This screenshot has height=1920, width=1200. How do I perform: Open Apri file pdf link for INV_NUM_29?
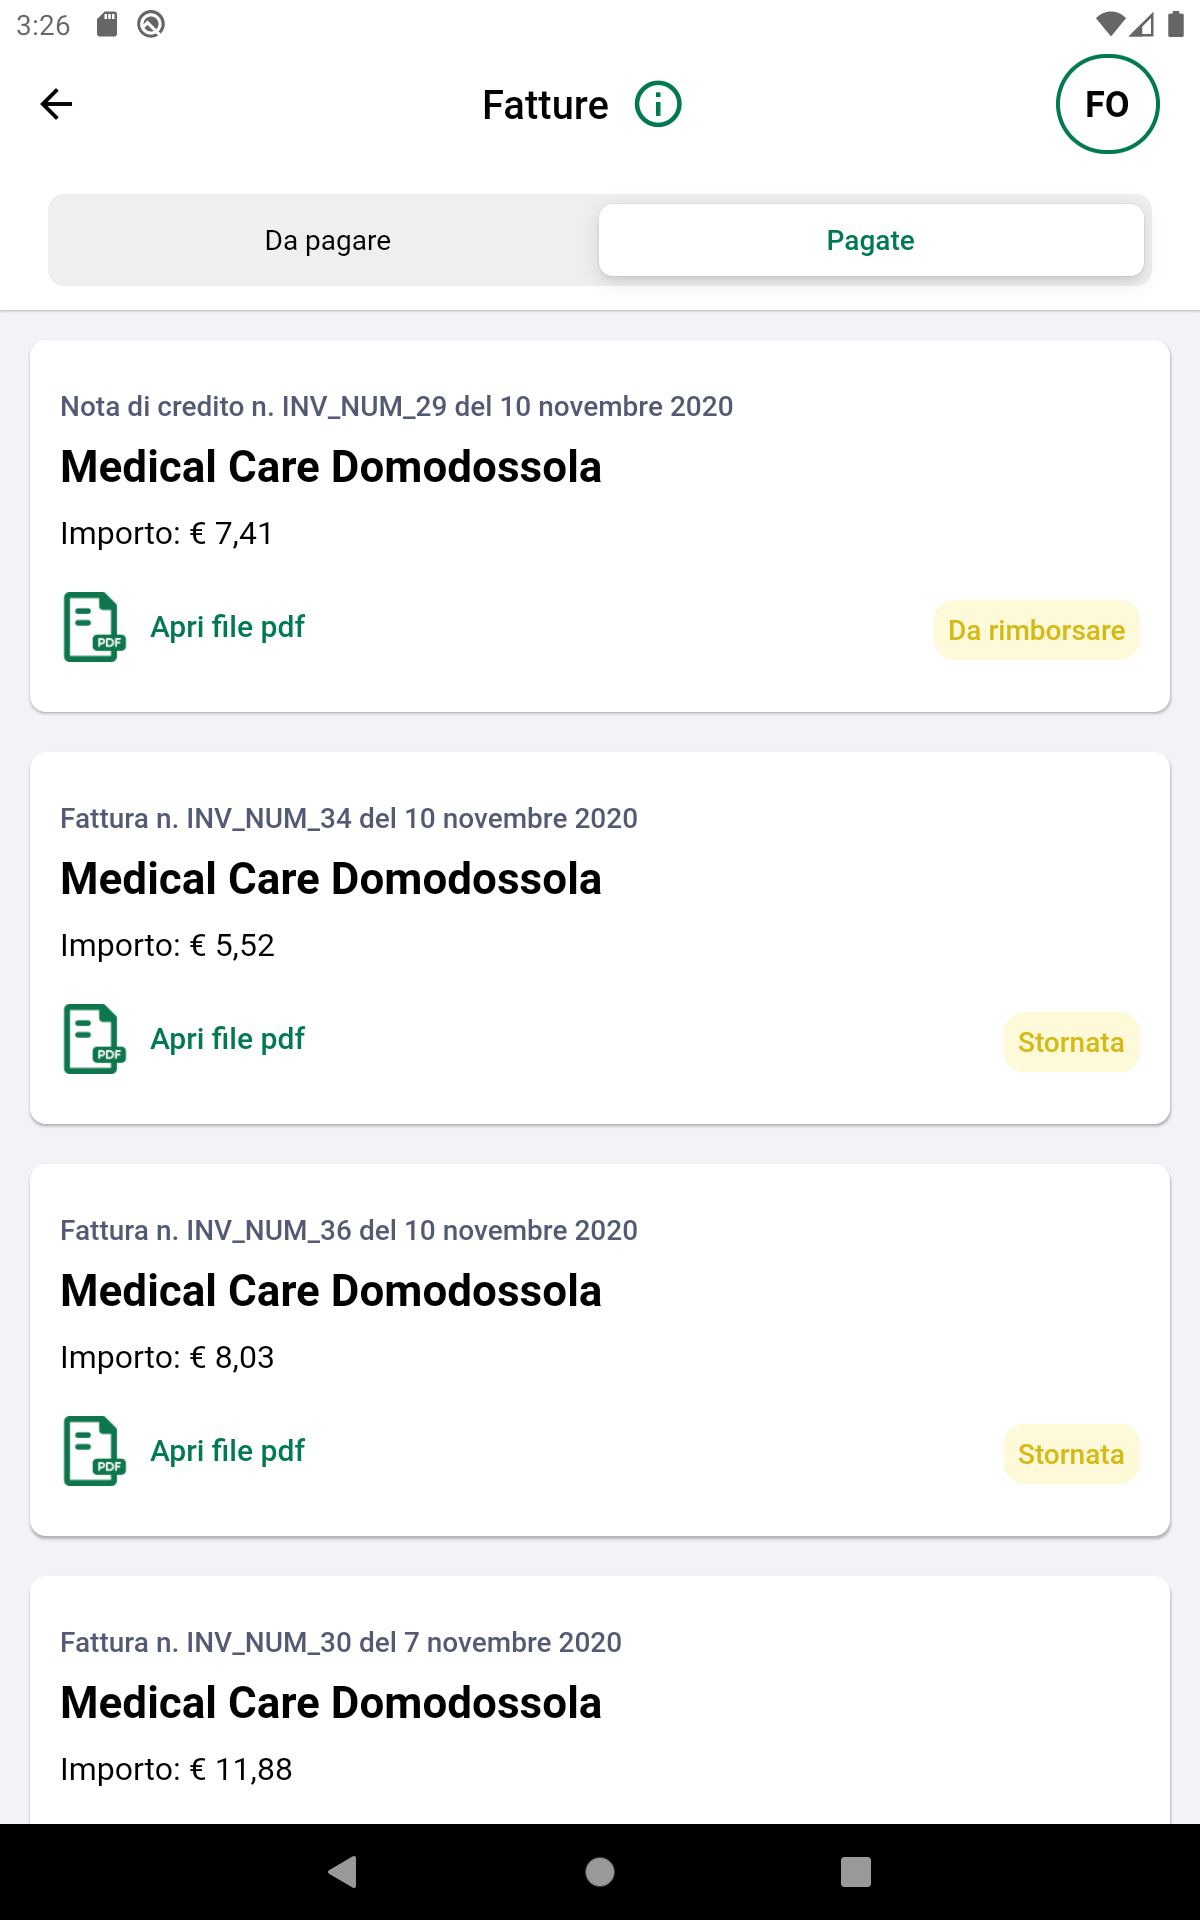click(227, 627)
